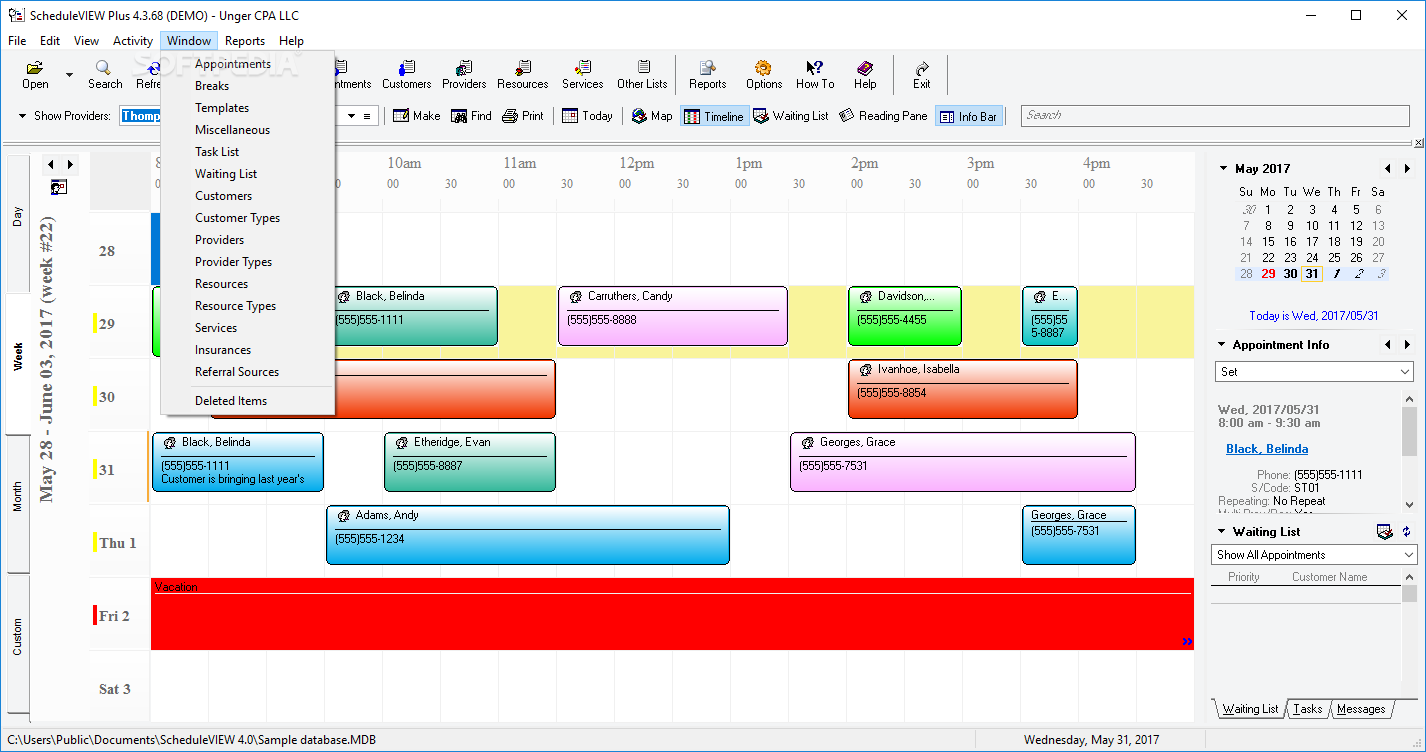
Task: Show previous appointment info with left arrow
Action: [1387, 345]
